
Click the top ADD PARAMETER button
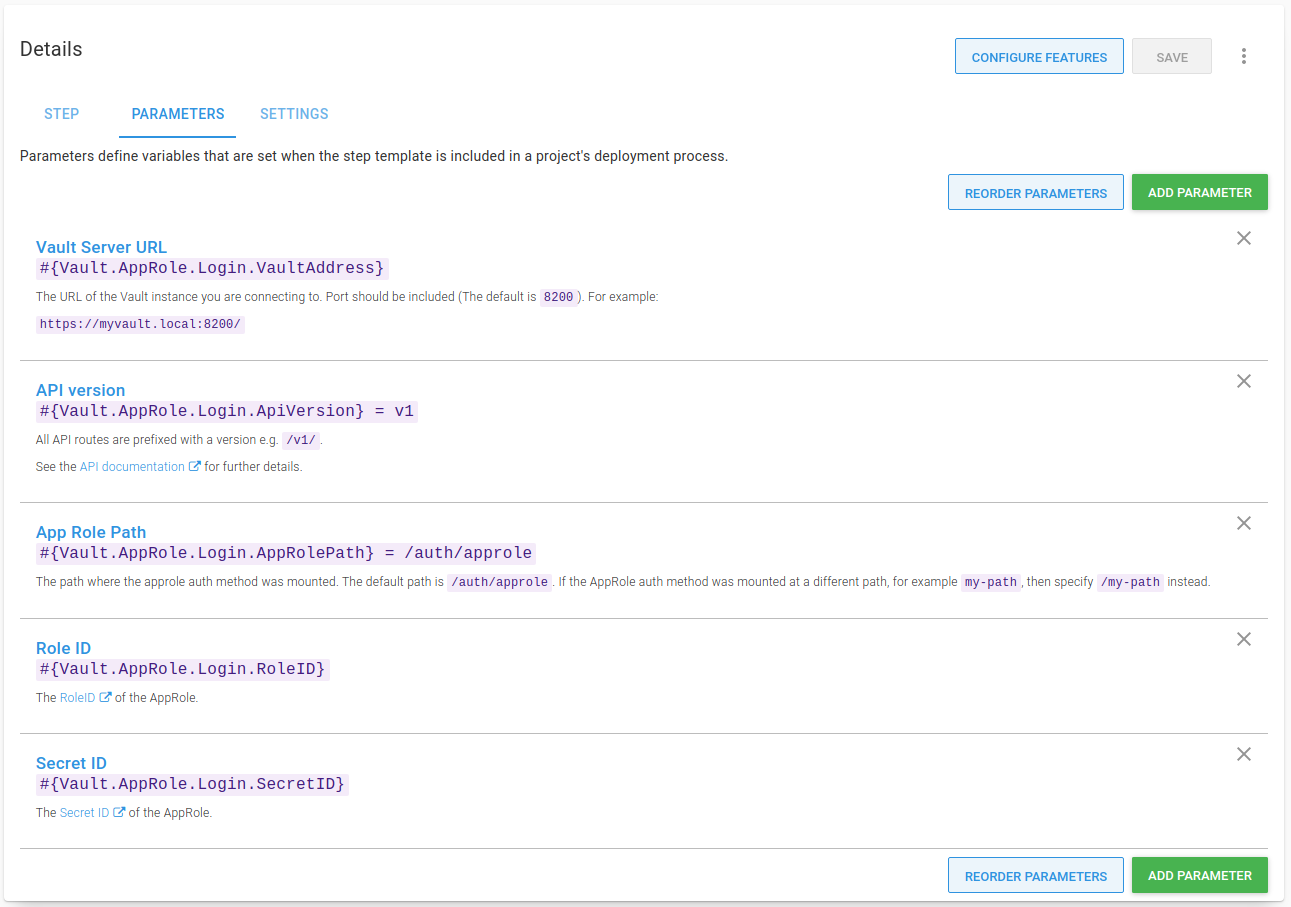(x=1199, y=192)
